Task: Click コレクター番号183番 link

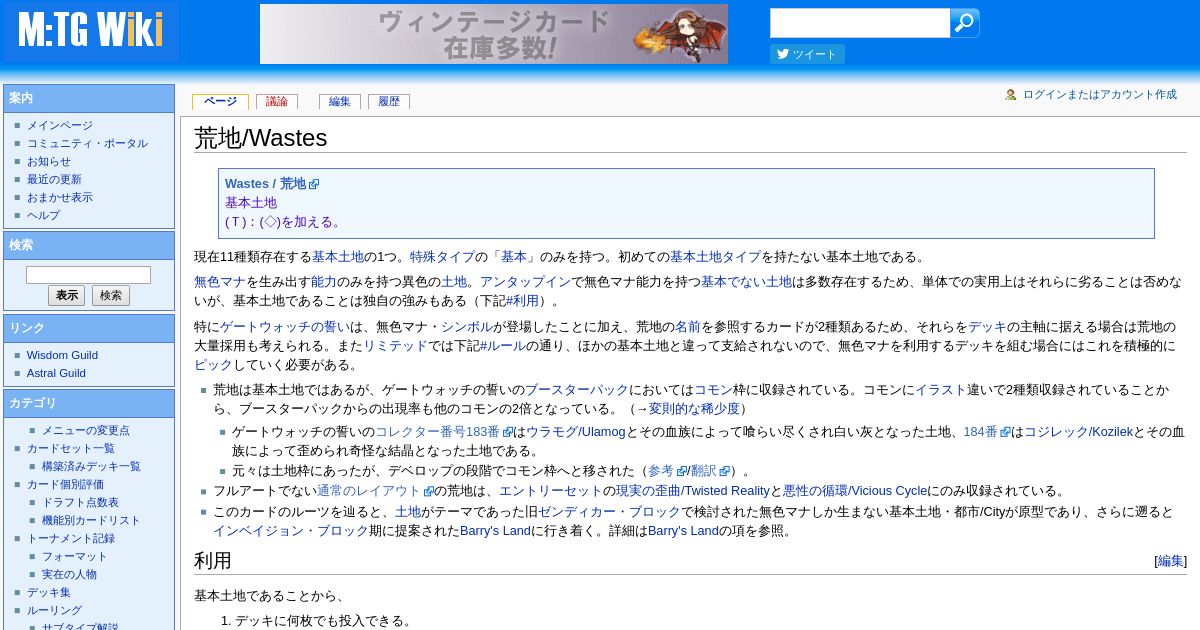Action: click(x=437, y=432)
